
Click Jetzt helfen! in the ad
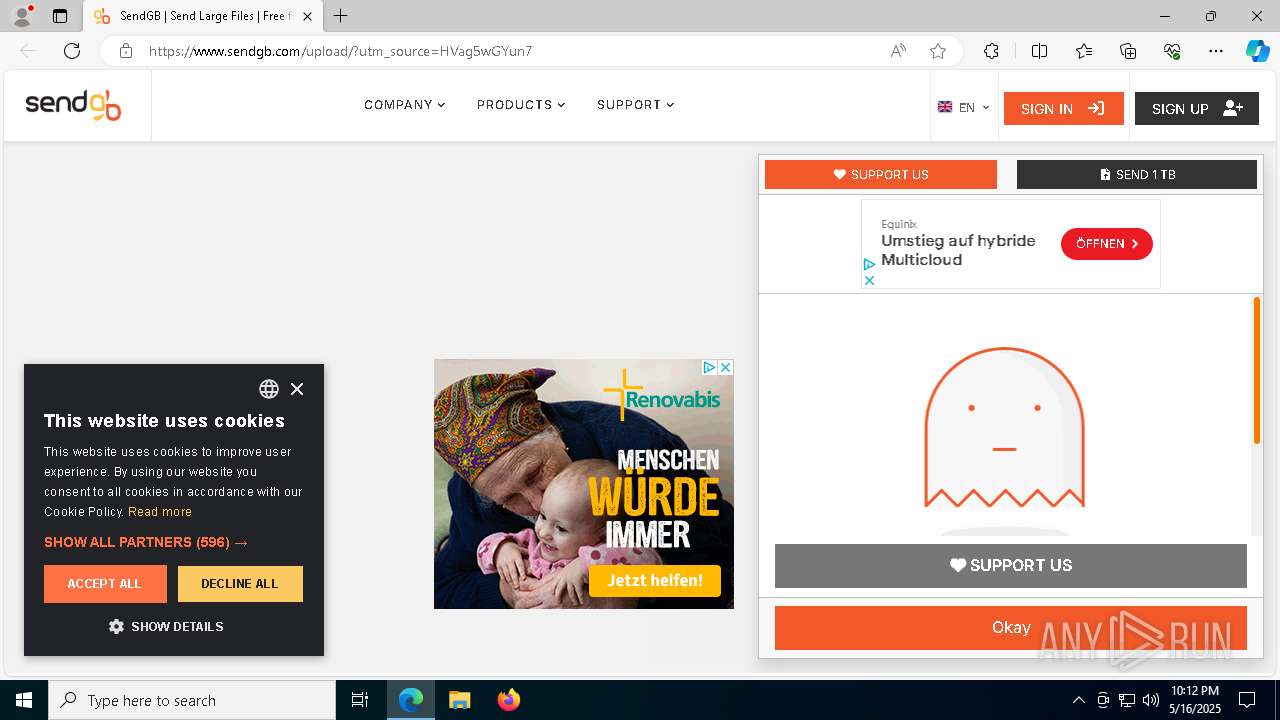pyautogui.click(x=655, y=581)
